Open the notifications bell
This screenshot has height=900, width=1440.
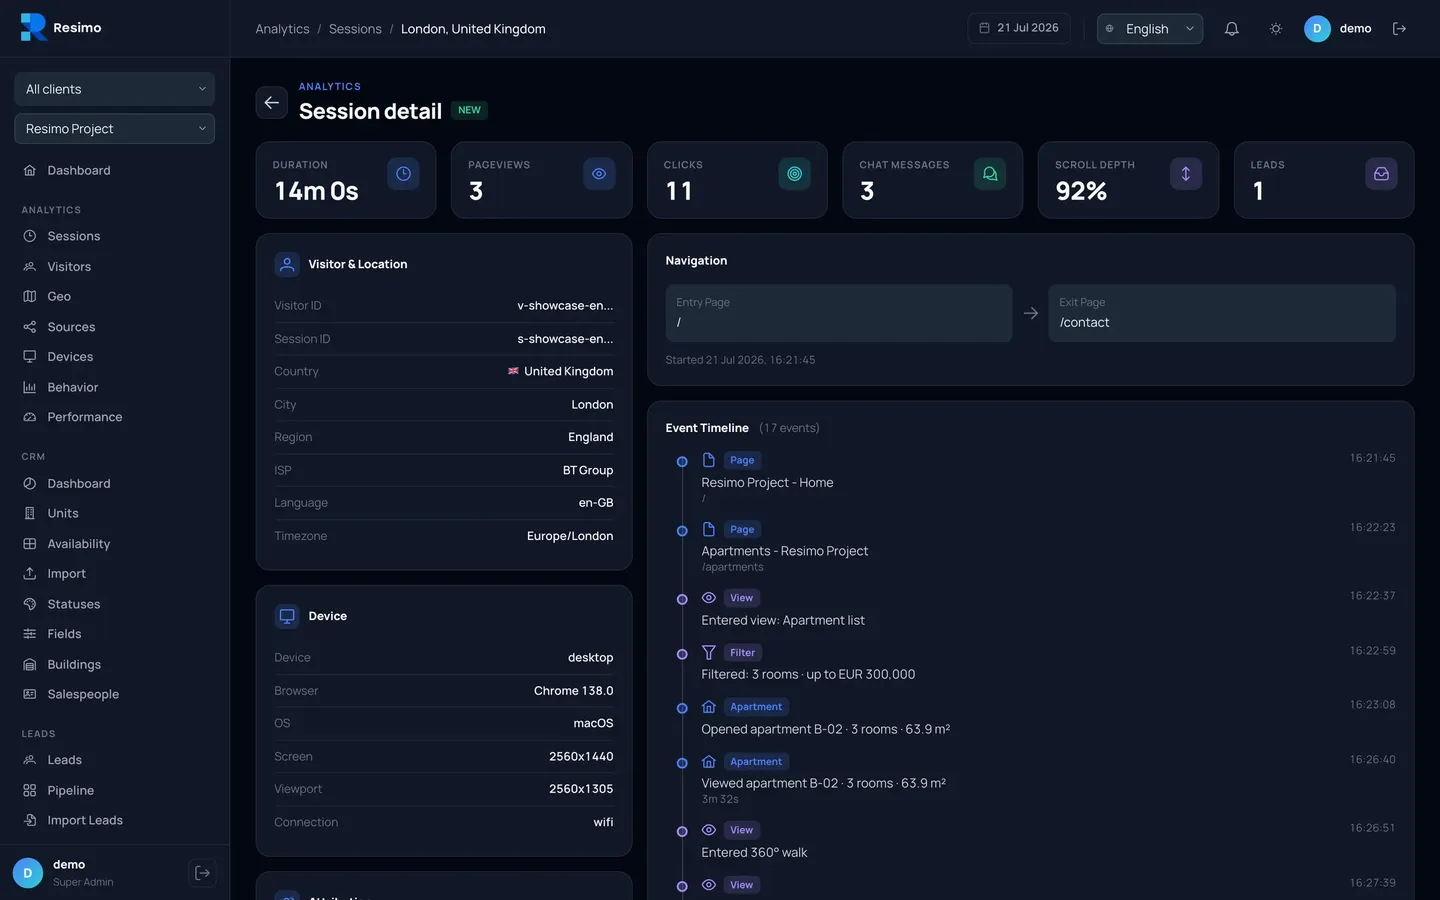coord(1232,29)
